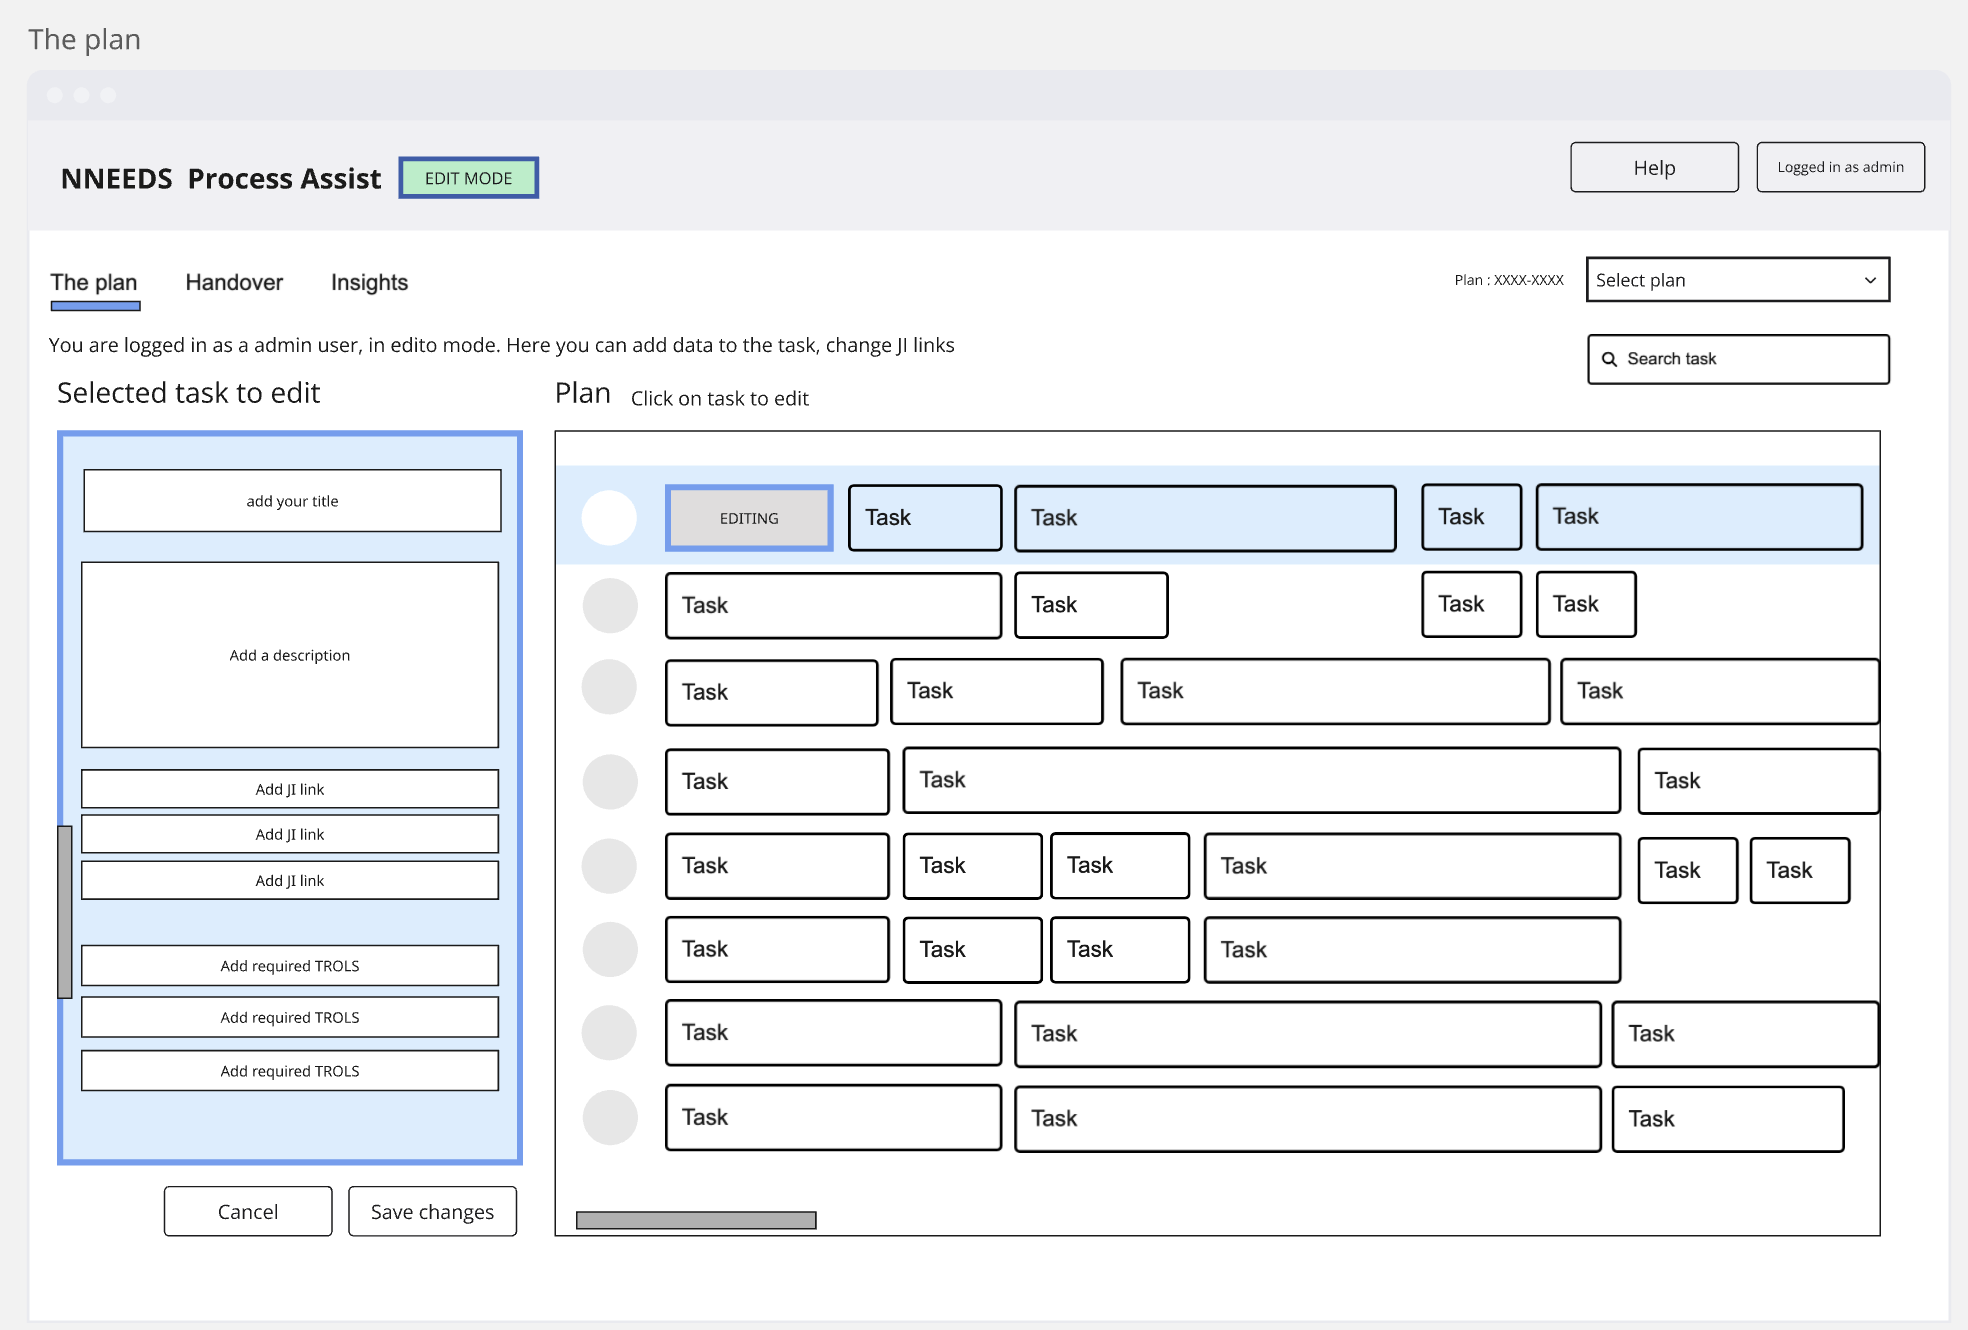
Task: Click the wide Task card in highlighted row
Action: point(1205,518)
